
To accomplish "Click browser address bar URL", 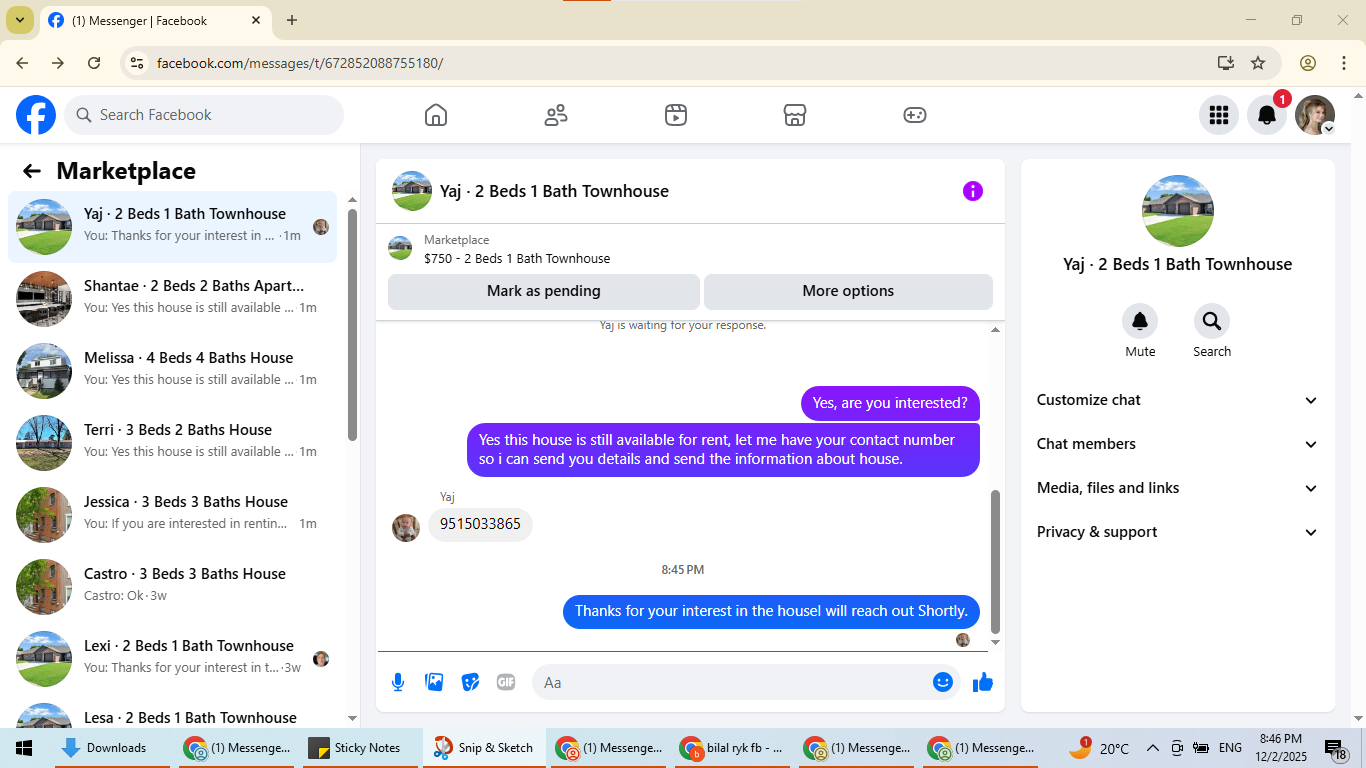I will click(300, 63).
